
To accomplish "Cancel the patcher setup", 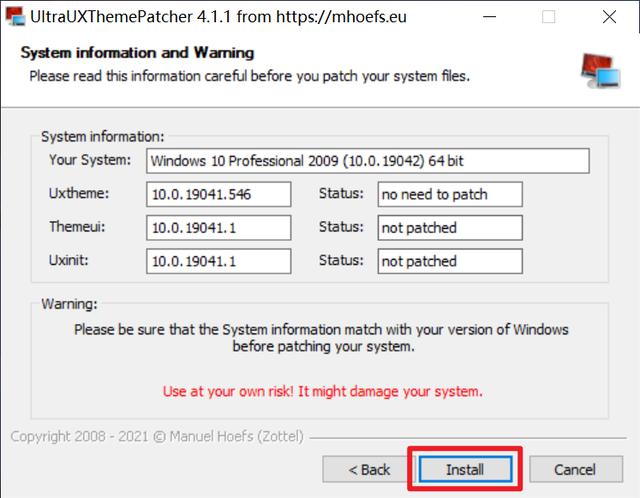I will (575, 469).
